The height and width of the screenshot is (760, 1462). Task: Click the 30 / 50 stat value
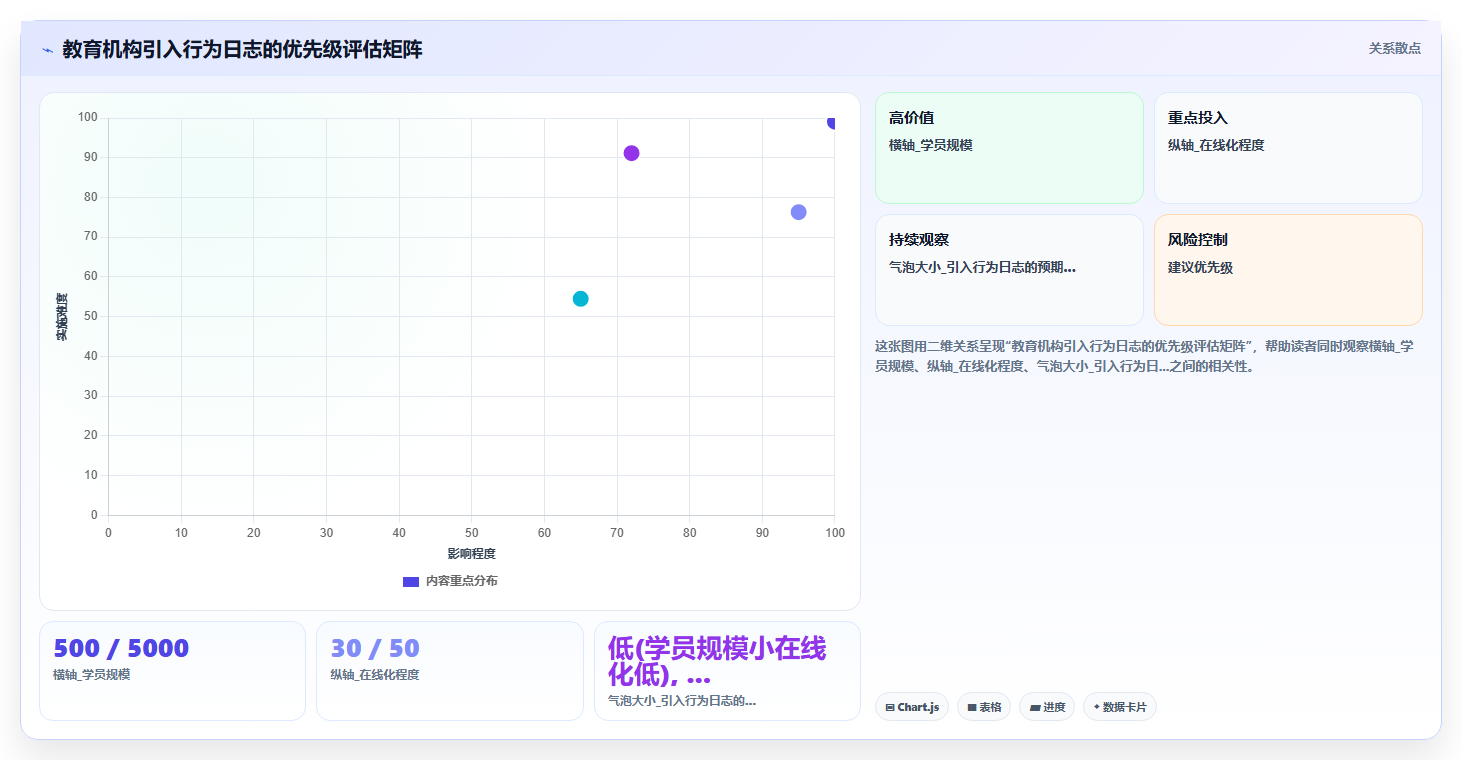pos(375,648)
